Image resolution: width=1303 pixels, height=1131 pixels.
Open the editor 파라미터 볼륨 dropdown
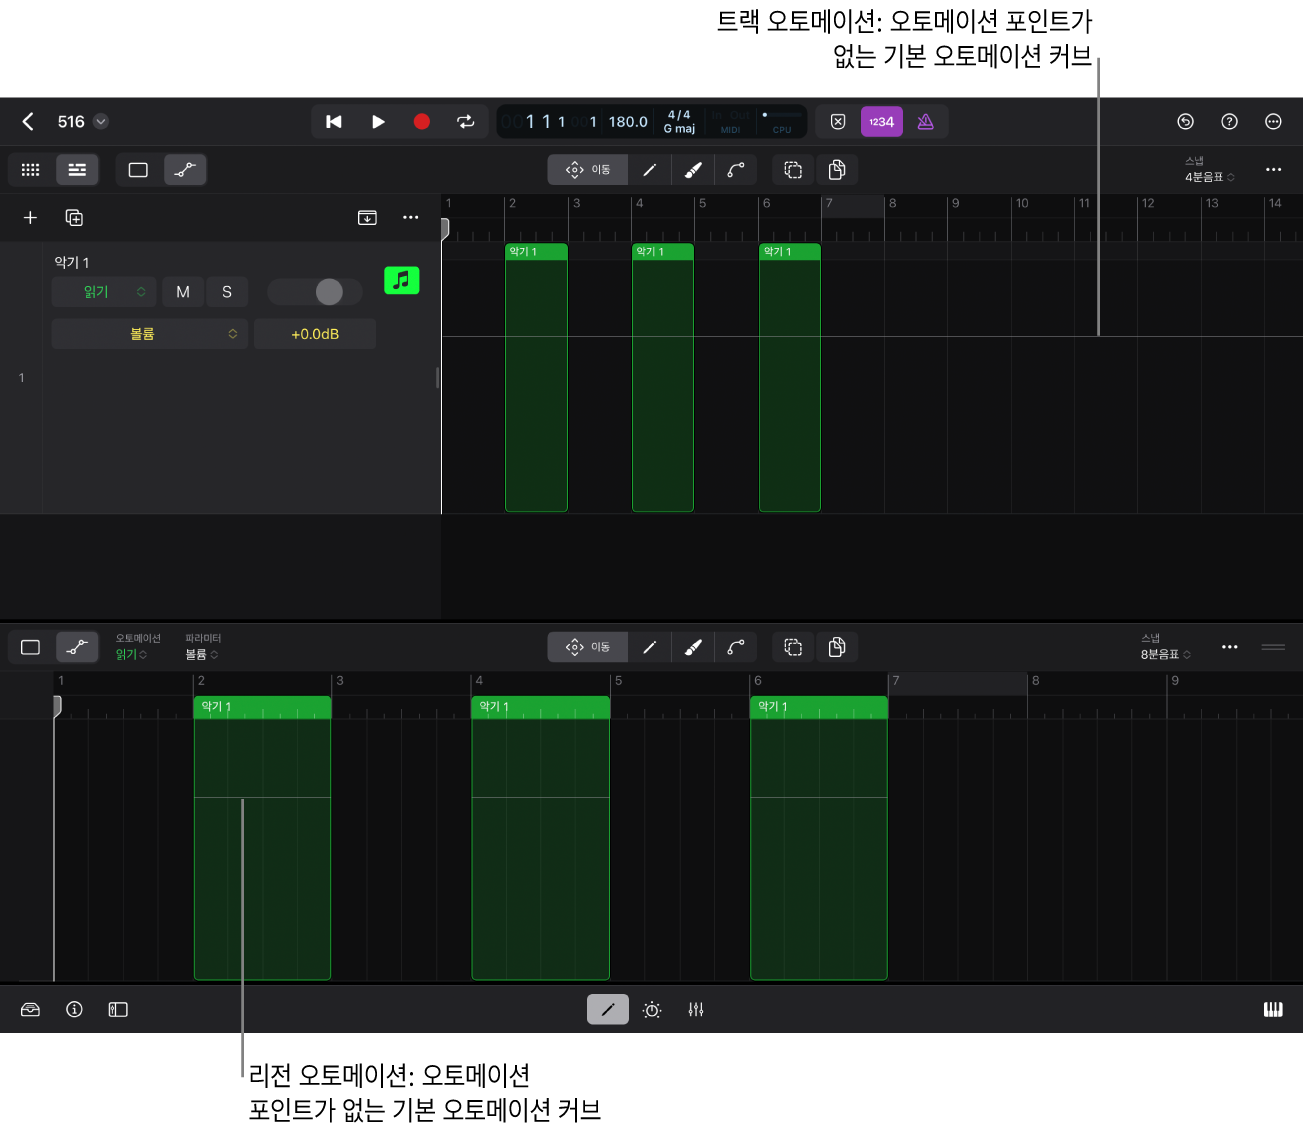201,654
